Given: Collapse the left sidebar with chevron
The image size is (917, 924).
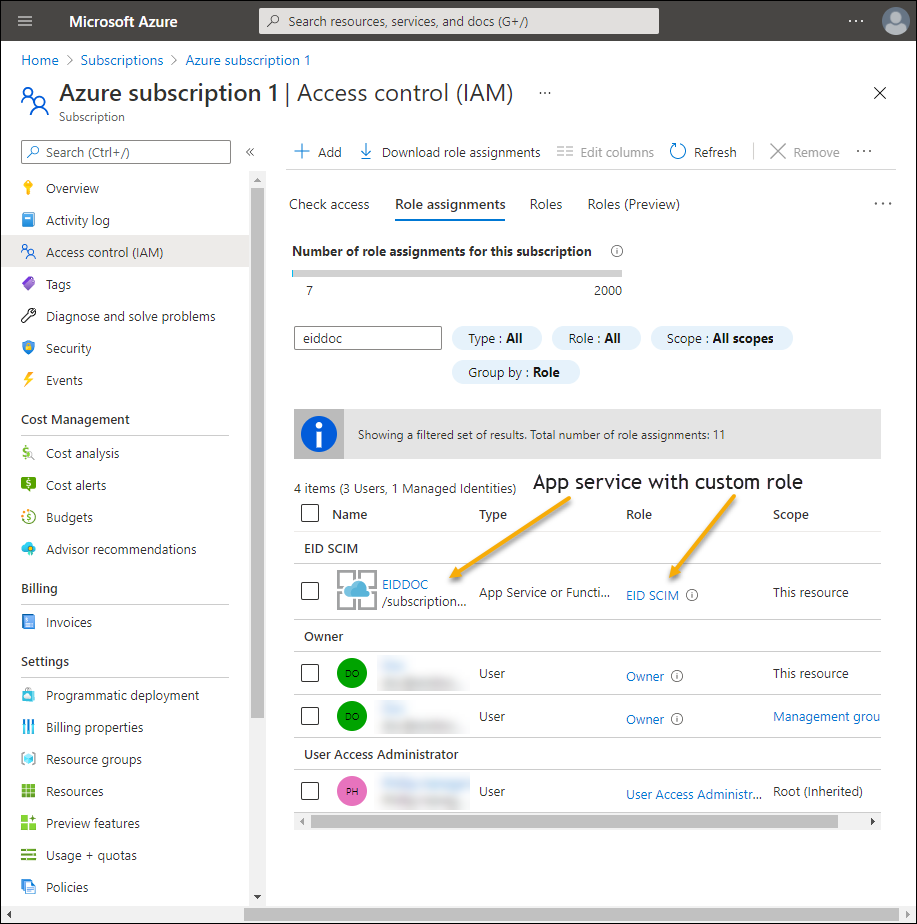Looking at the screenshot, I should (x=250, y=152).
